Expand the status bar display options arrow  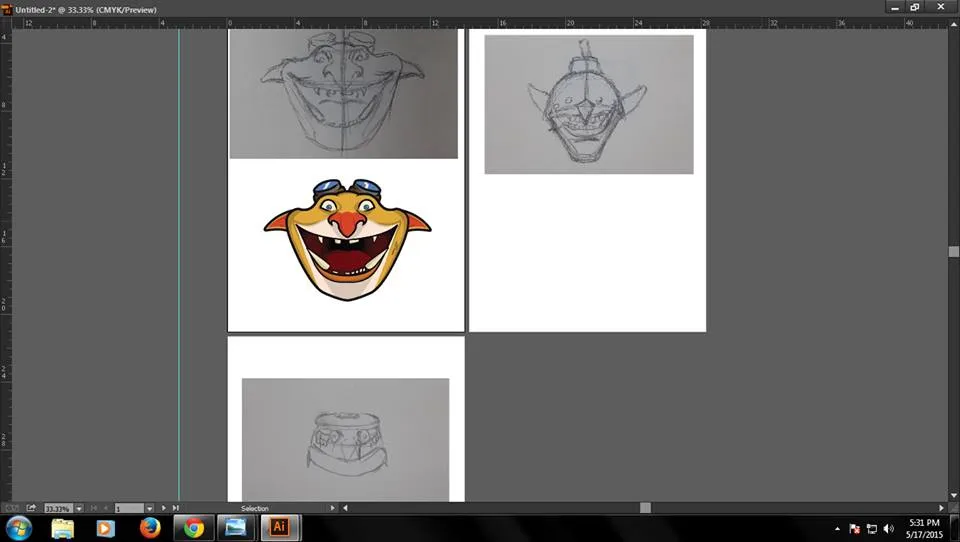click(x=332, y=508)
